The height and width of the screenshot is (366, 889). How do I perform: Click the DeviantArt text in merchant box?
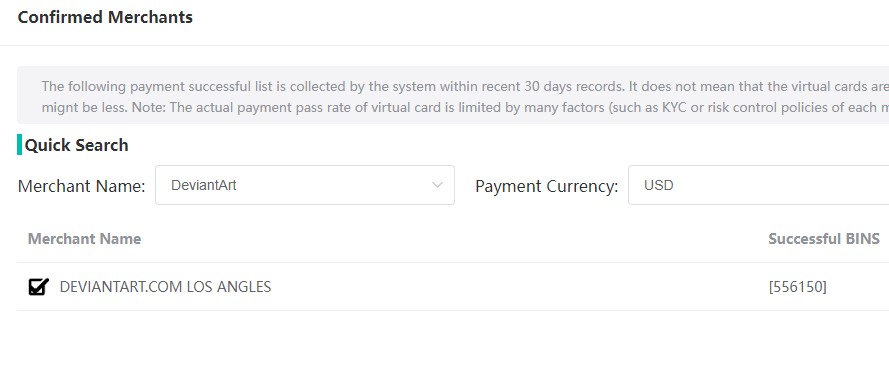(204, 185)
